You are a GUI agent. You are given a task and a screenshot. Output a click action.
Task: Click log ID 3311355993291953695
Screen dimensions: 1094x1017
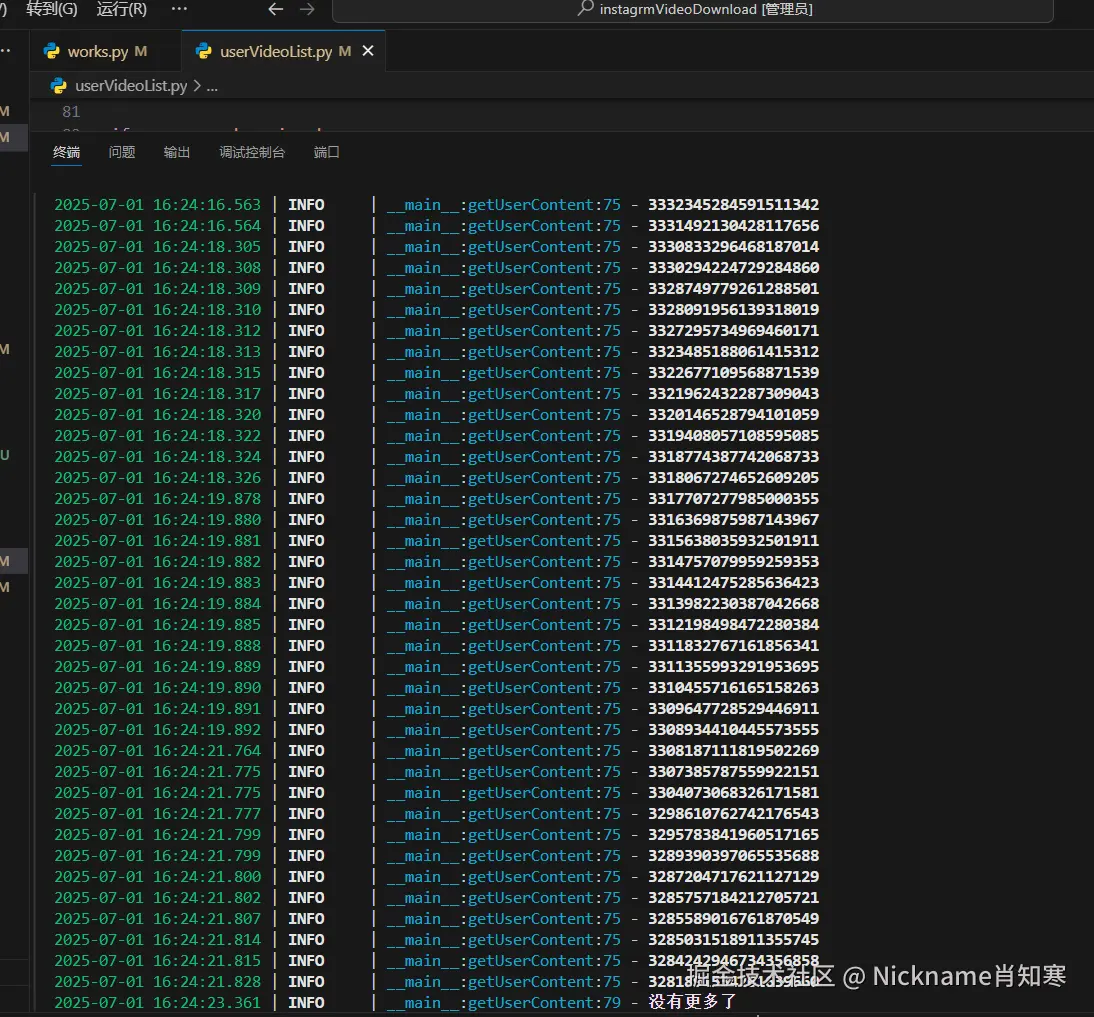tap(733, 667)
